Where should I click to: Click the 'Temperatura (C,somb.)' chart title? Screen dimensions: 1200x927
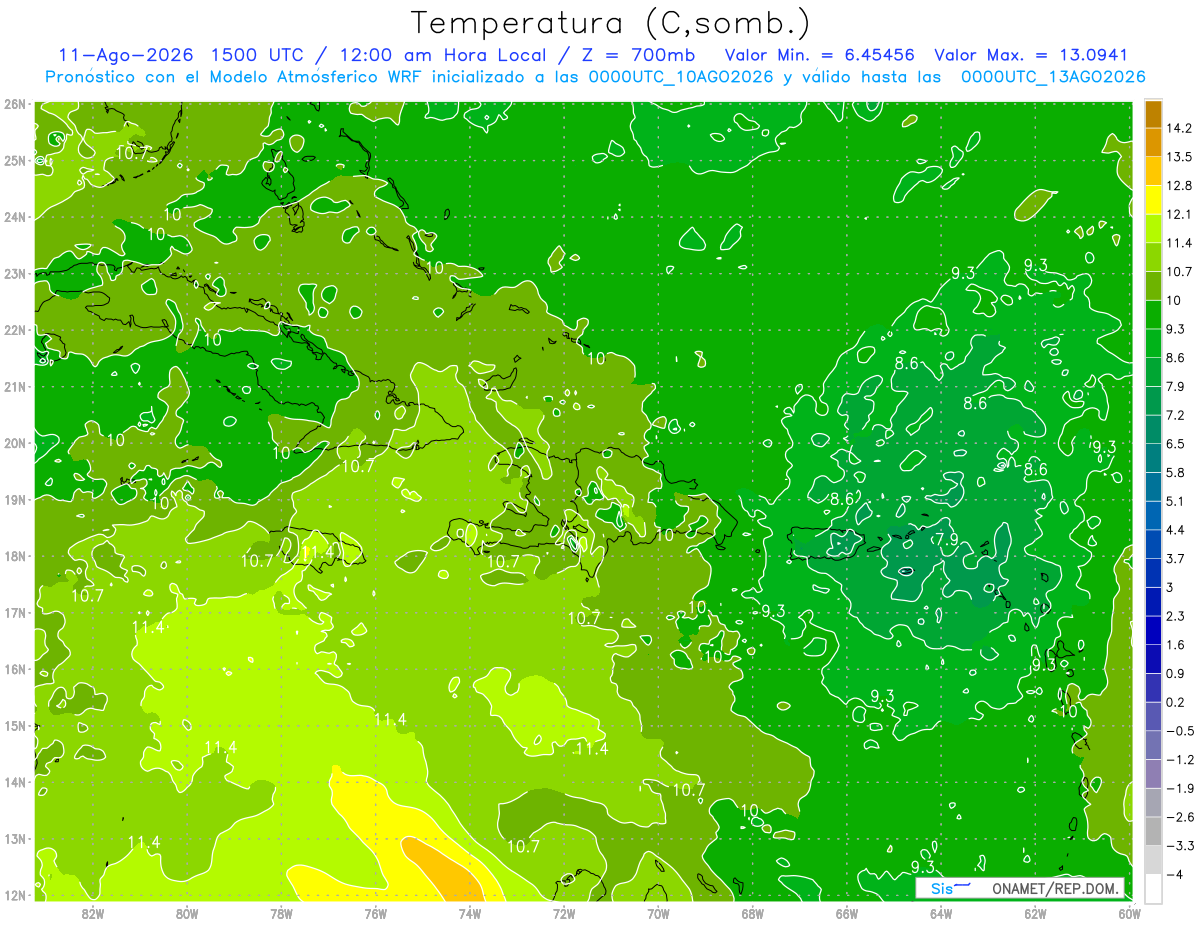pyautogui.click(x=611, y=22)
